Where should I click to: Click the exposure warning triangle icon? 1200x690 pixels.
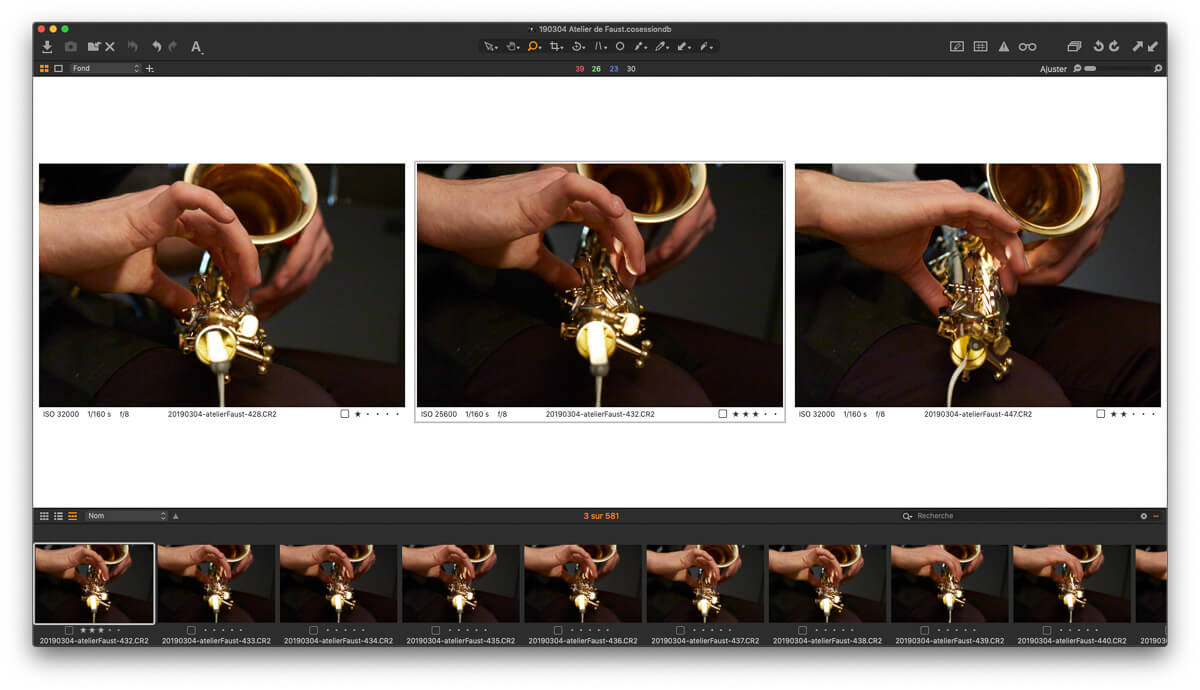click(1003, 46)
